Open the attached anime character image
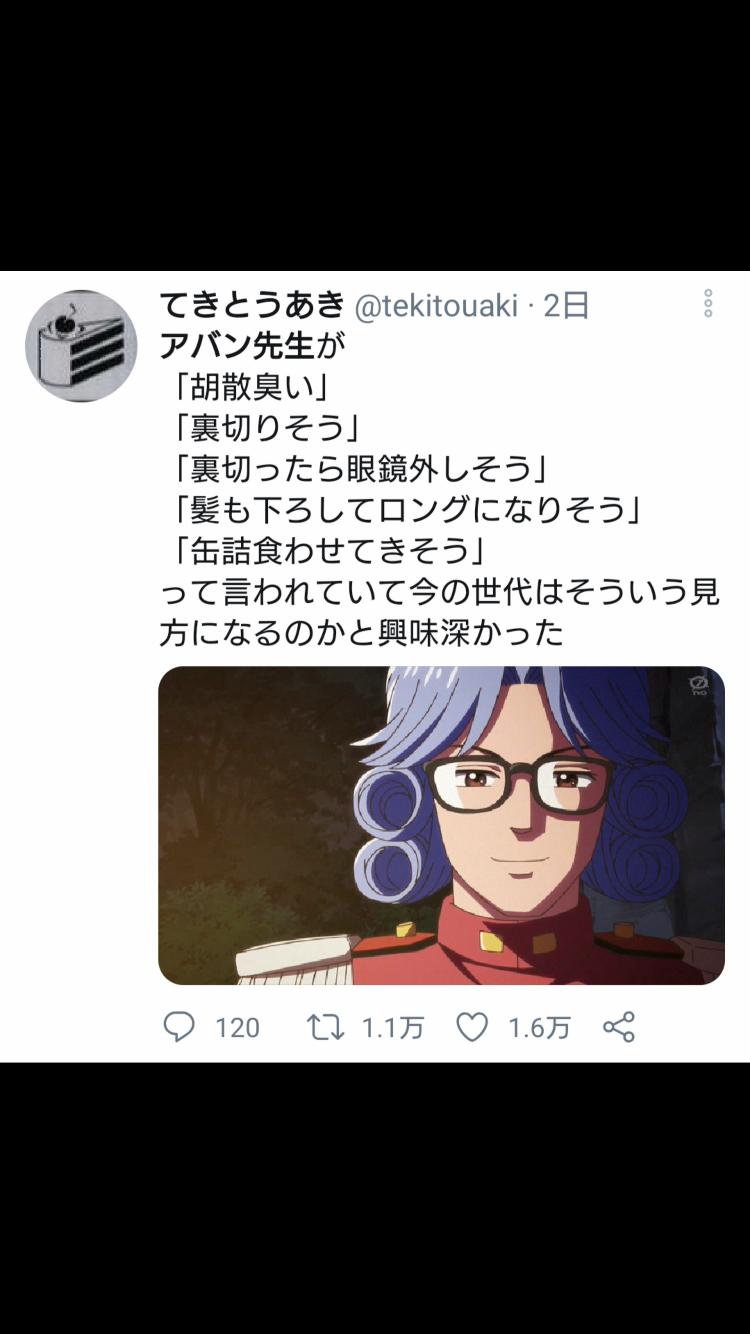Viewport: 750px width, 1334px height. tap(441, 825)
